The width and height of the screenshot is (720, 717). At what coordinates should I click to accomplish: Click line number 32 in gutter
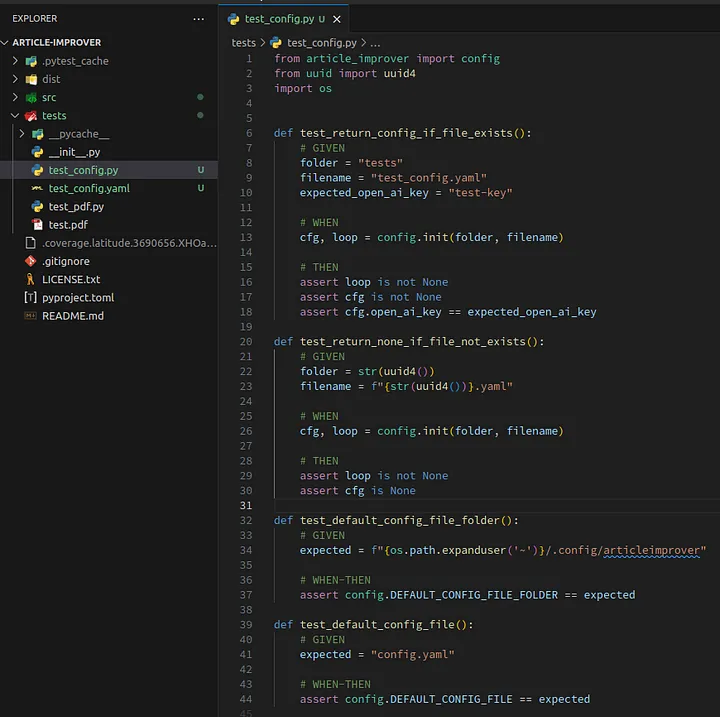(x=246, y=520)
